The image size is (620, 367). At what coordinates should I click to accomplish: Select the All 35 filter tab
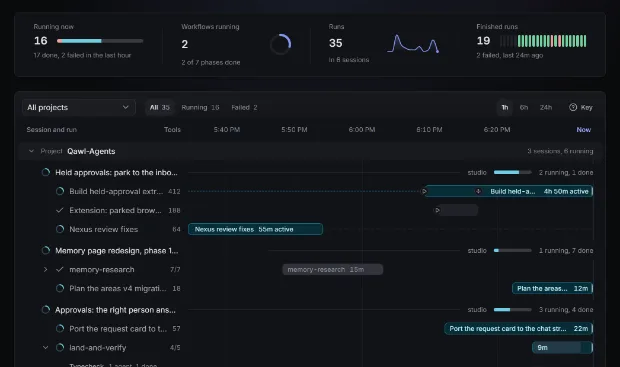click(160, 108)
